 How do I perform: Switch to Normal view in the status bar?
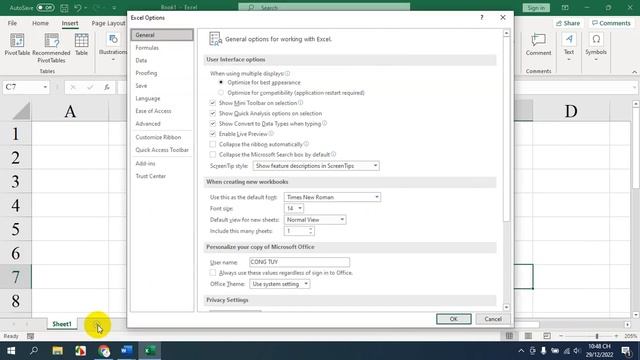[x=509, y=336]
